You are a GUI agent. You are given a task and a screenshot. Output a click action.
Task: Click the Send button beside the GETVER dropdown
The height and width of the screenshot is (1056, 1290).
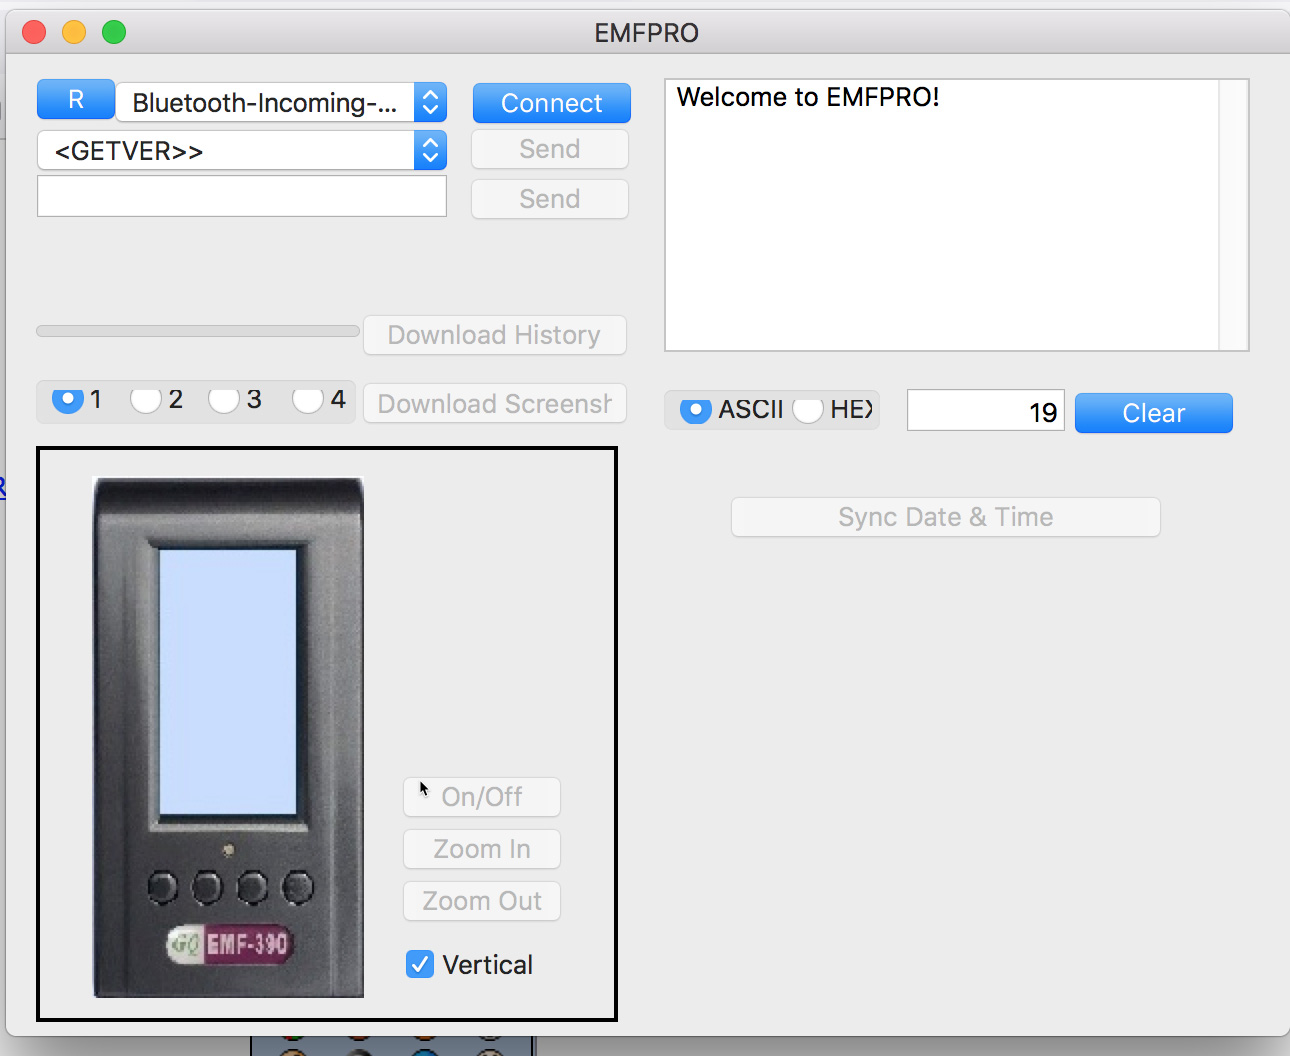pos(550,149)
